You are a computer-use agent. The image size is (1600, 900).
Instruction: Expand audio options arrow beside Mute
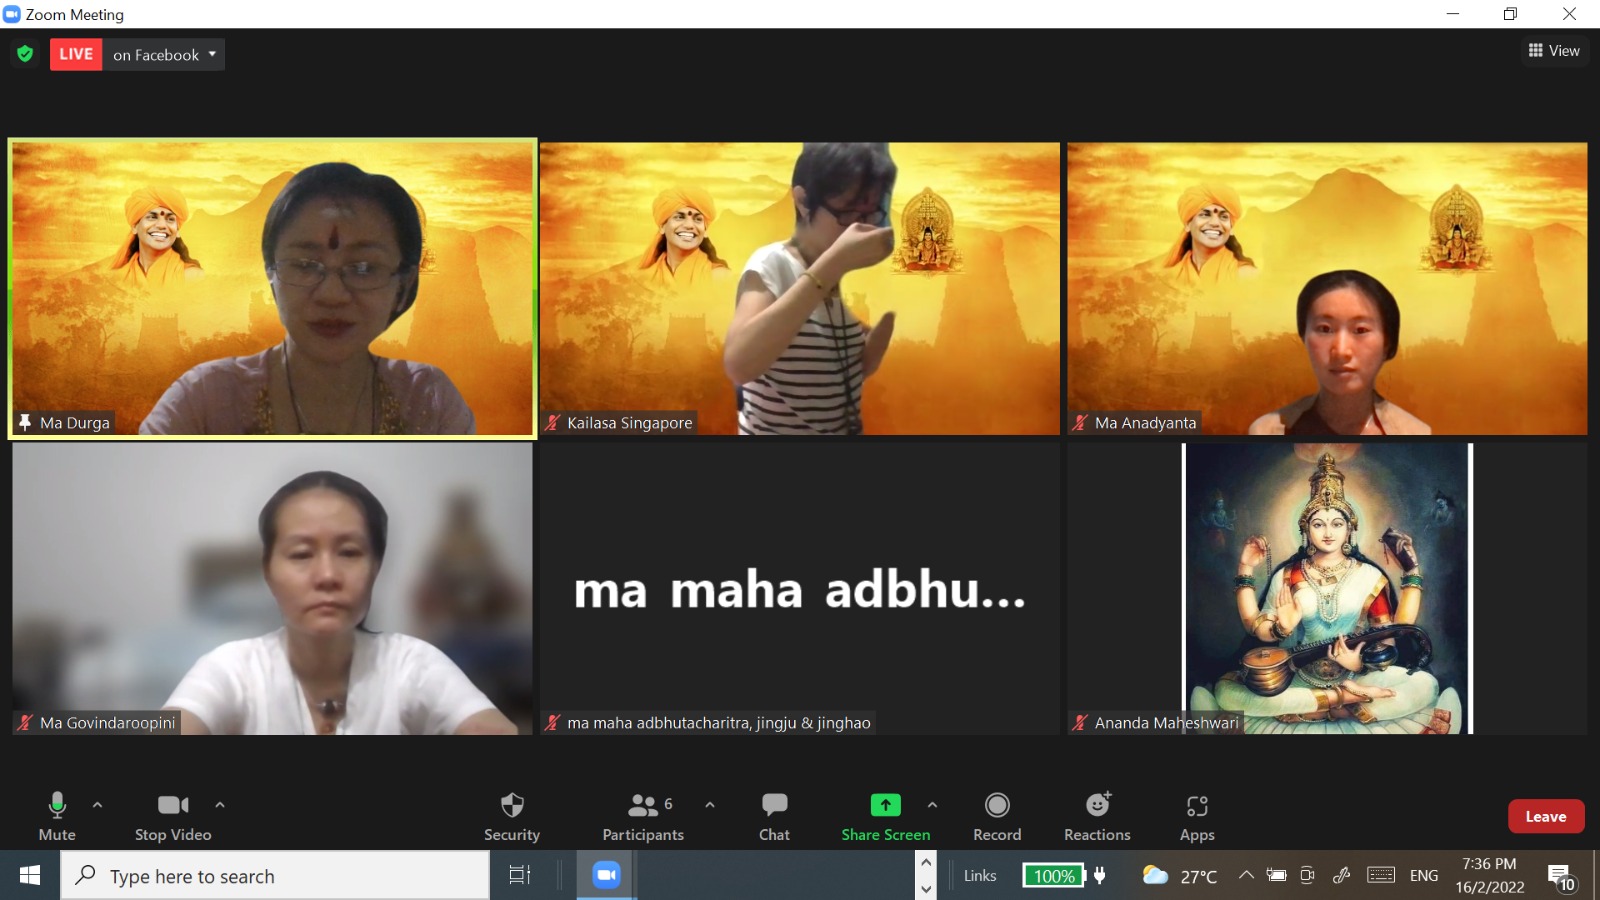tap(97, 805)
